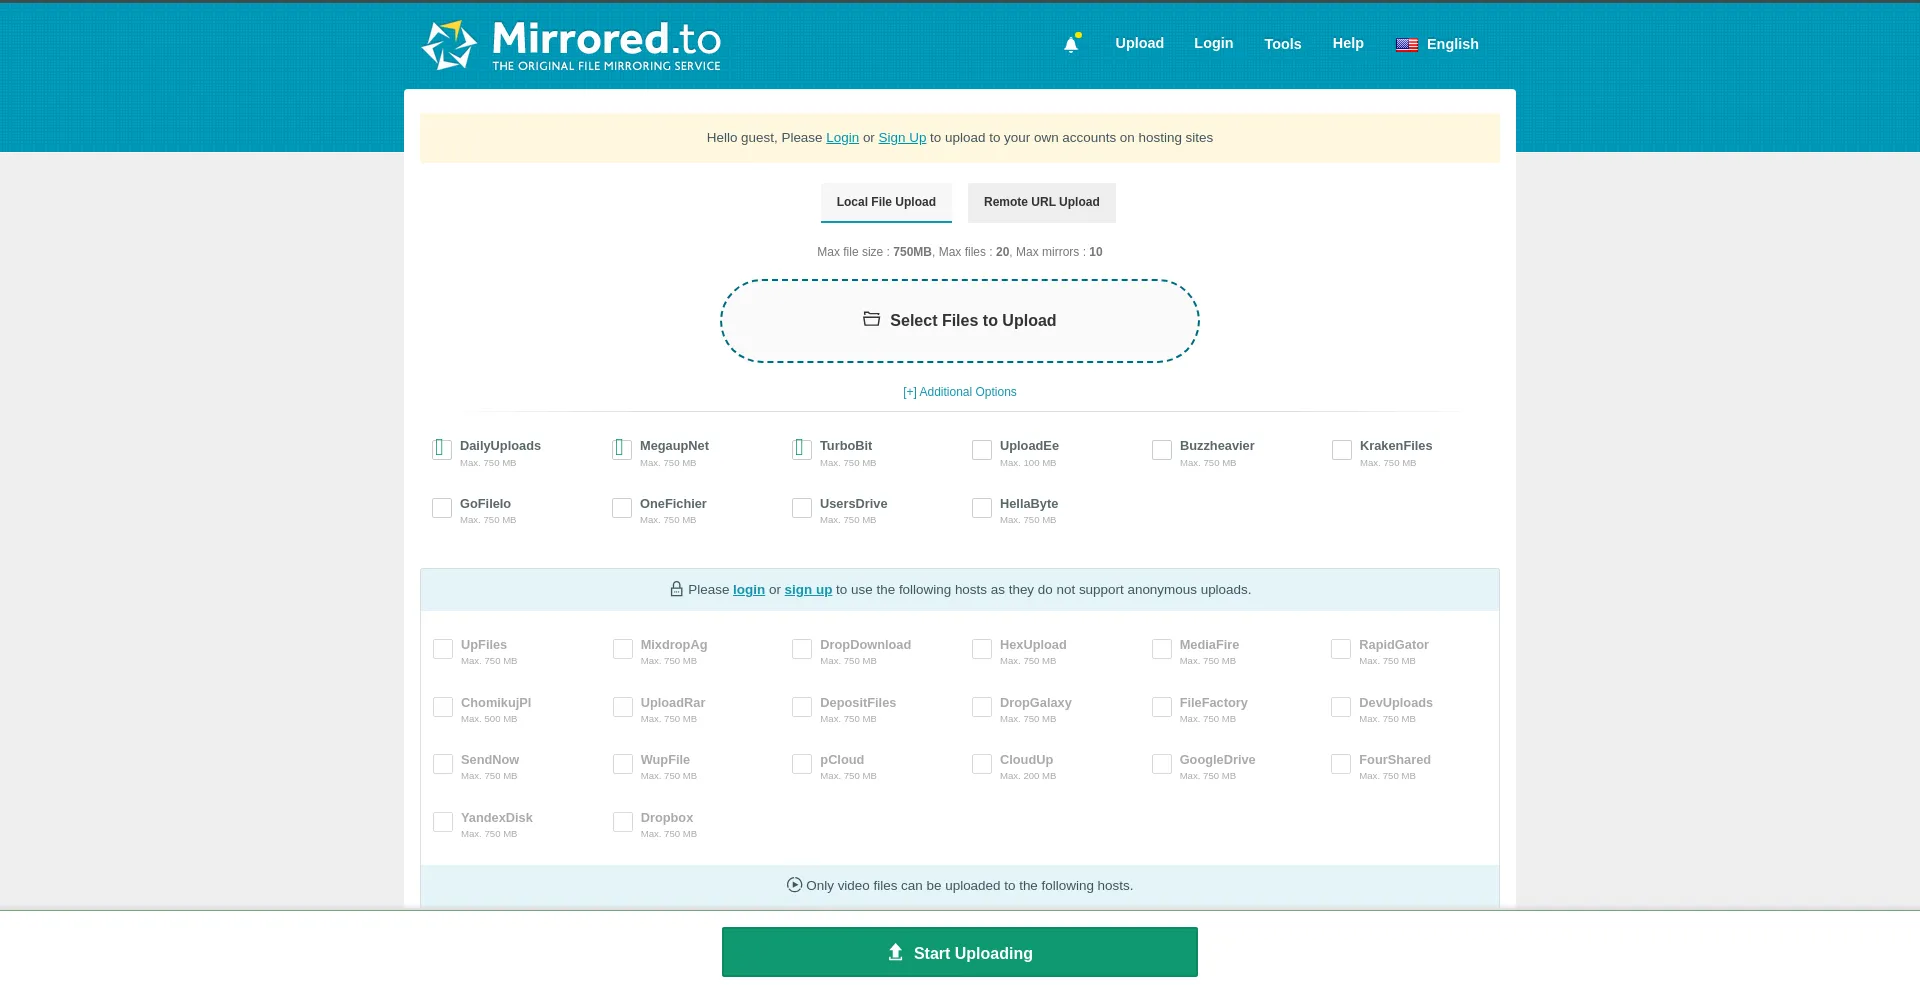Enable the FourShared checkbox
The image size is (1920, 993).
(x=1341, y=764)
